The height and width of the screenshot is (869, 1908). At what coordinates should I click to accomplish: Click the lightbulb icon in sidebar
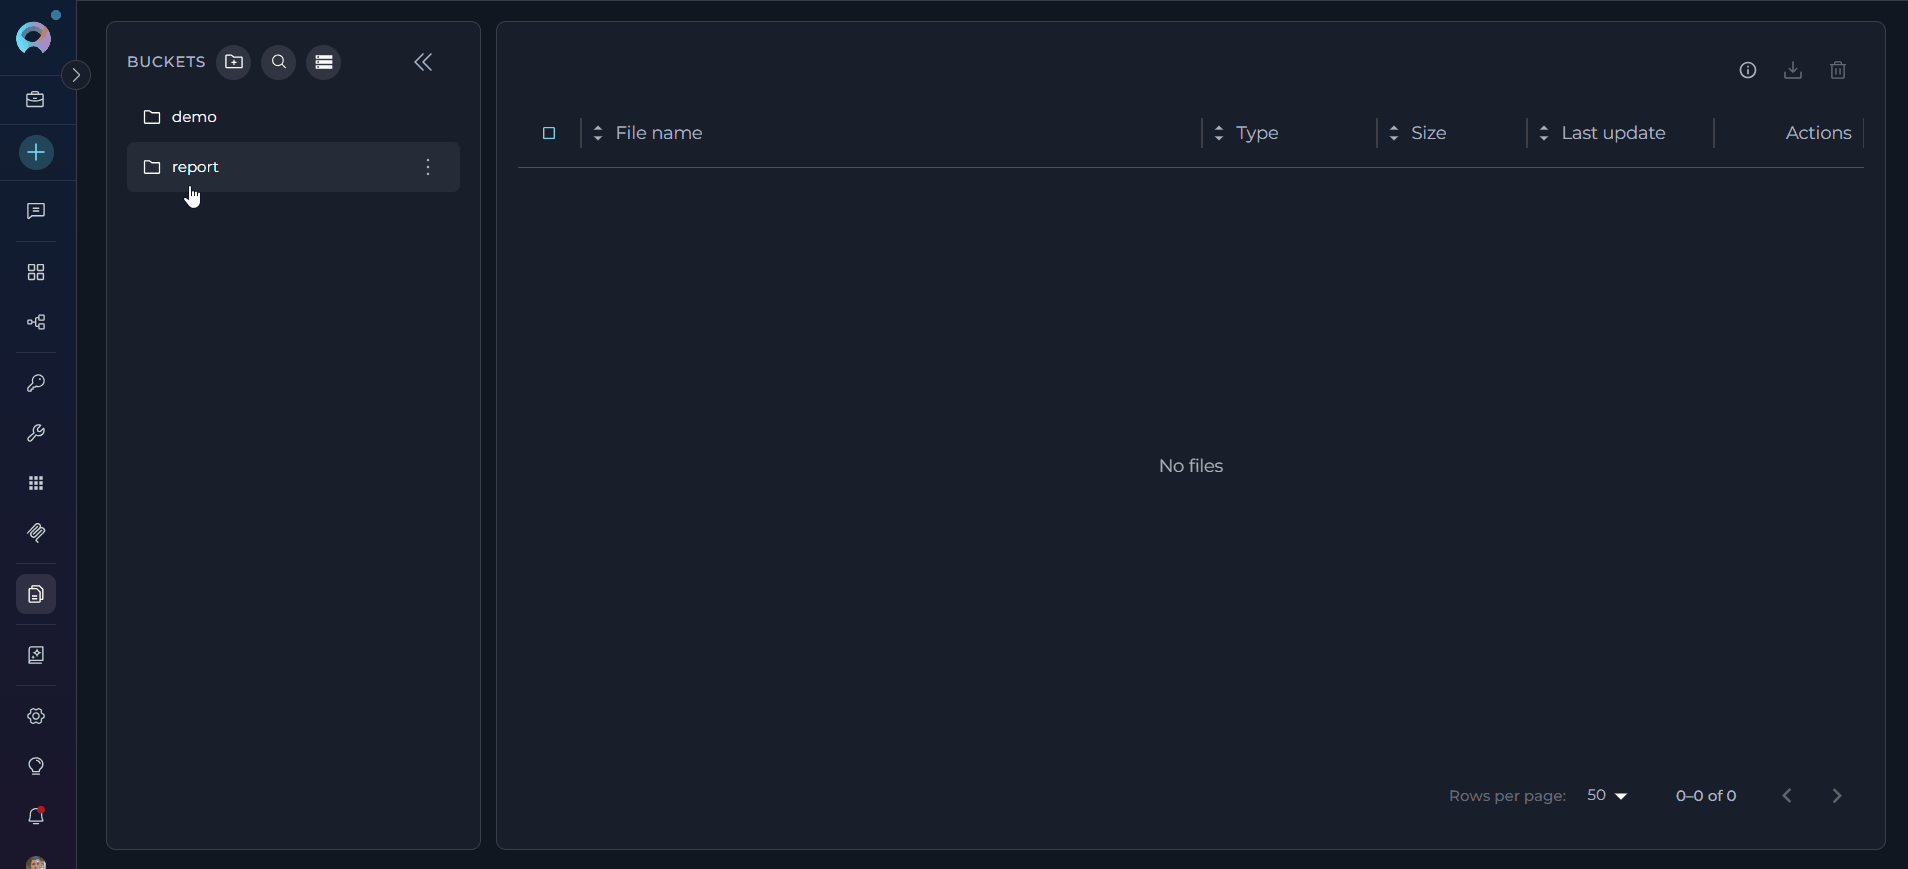(x=36, y=766)
